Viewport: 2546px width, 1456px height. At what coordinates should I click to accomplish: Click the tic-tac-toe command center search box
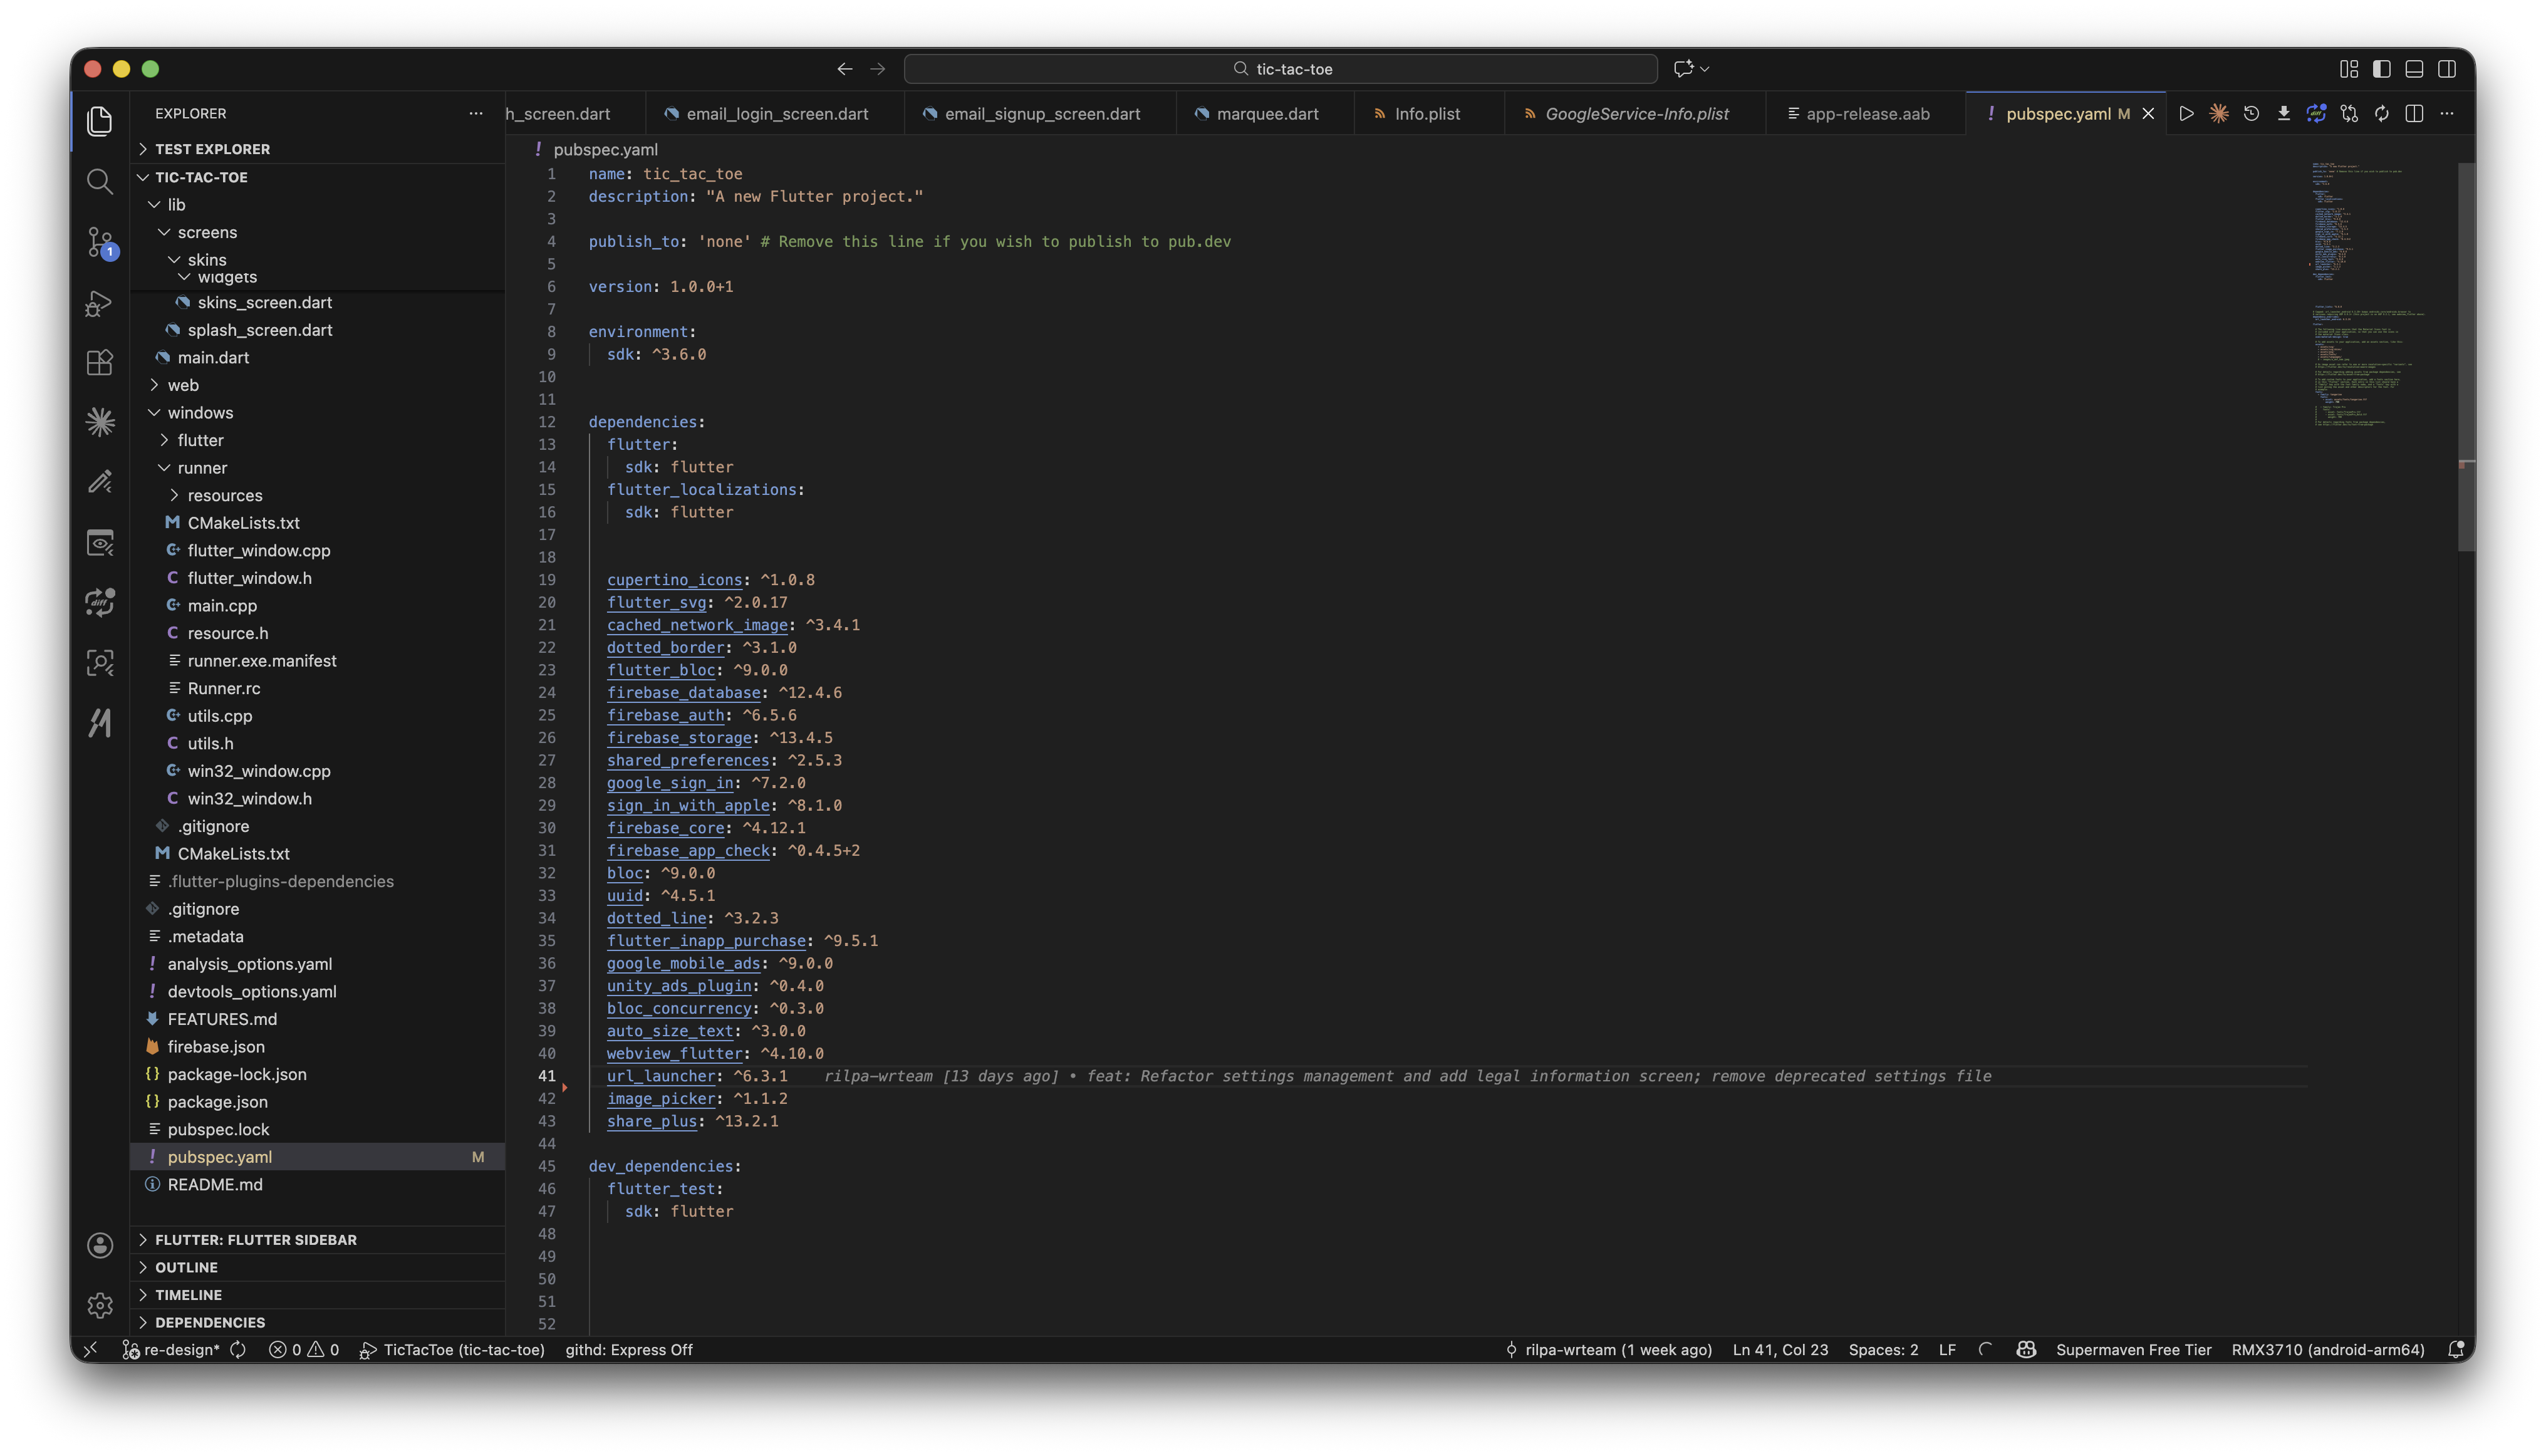(x=1280, y=69)
